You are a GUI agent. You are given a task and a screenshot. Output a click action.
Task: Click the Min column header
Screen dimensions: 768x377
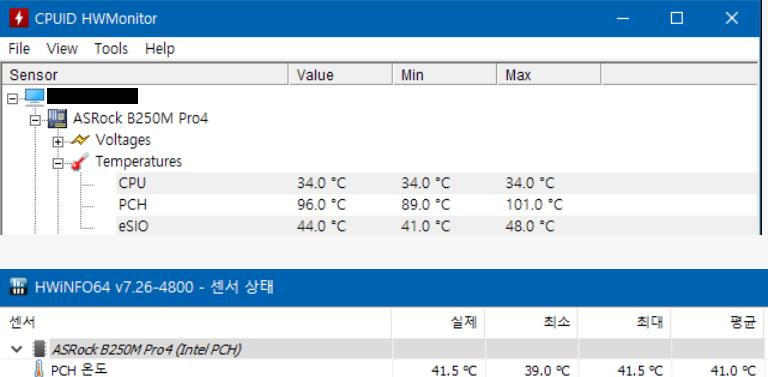445,75
